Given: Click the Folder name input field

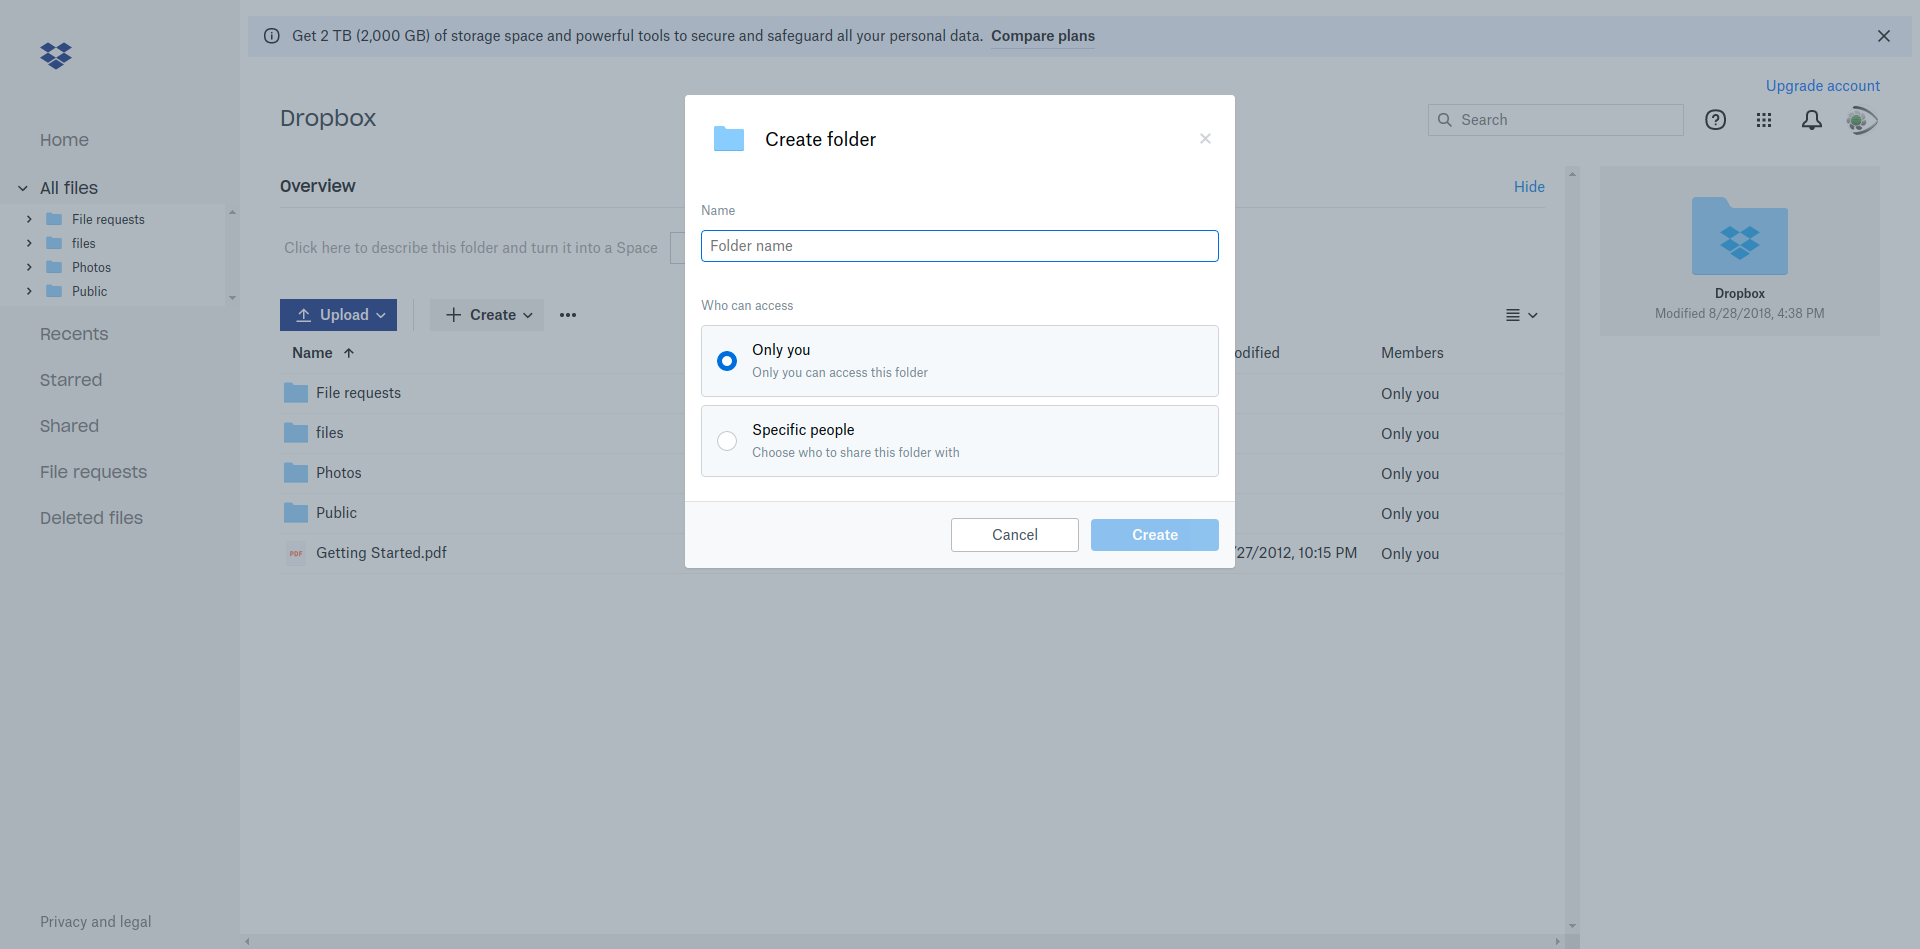Looking at the screenshot, I should coord(960,246).
